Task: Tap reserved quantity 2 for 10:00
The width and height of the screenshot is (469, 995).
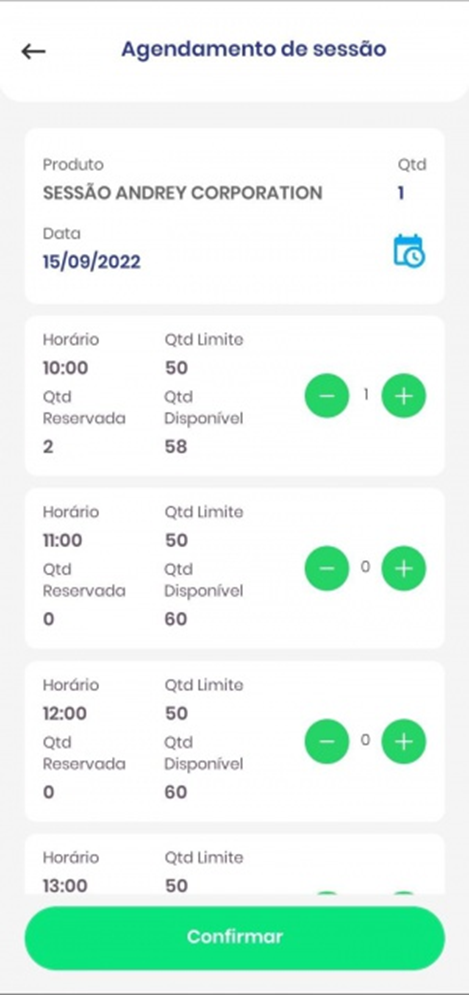Action: point(48,447)
